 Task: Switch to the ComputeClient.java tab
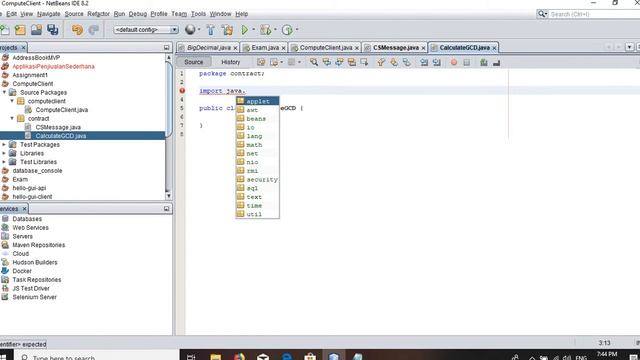(x=326, y=48)
